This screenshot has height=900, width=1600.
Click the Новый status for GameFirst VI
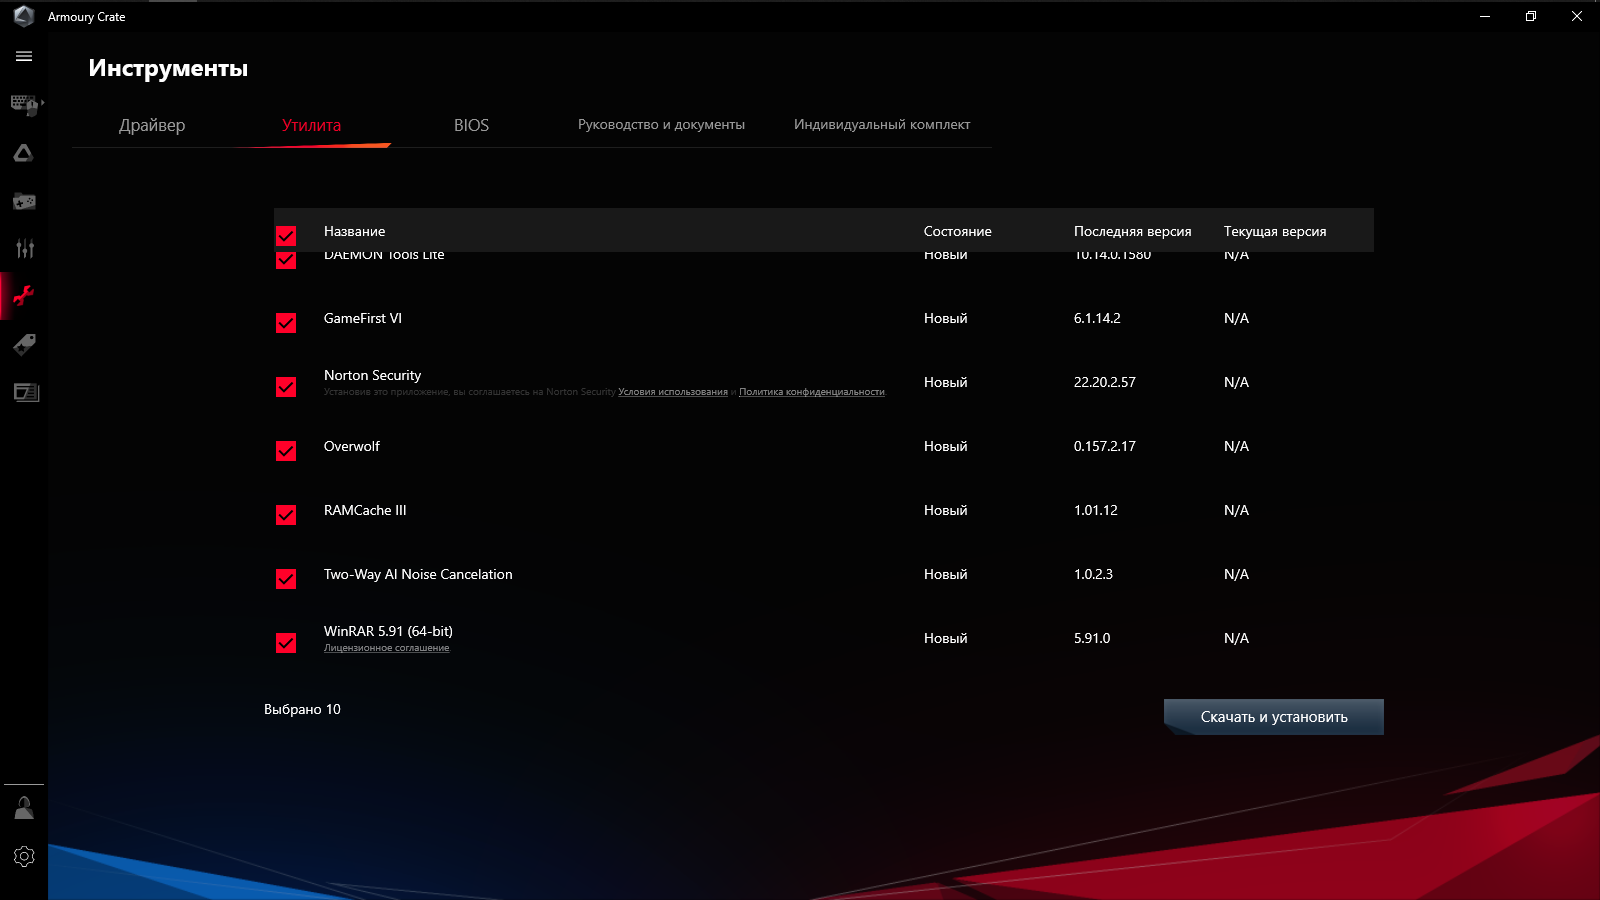[x=946, y=318]
